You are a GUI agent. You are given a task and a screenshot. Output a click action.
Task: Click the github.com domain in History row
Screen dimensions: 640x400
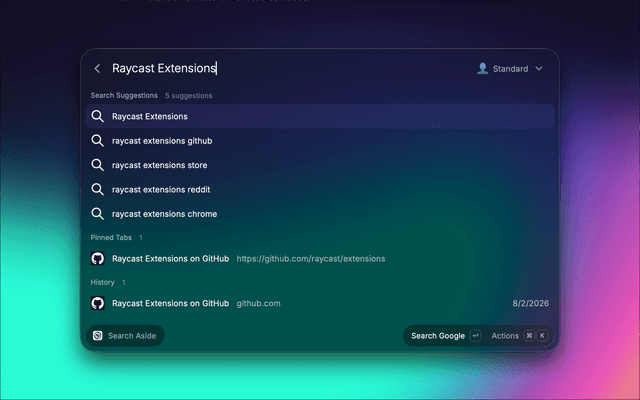click(258, 303)
